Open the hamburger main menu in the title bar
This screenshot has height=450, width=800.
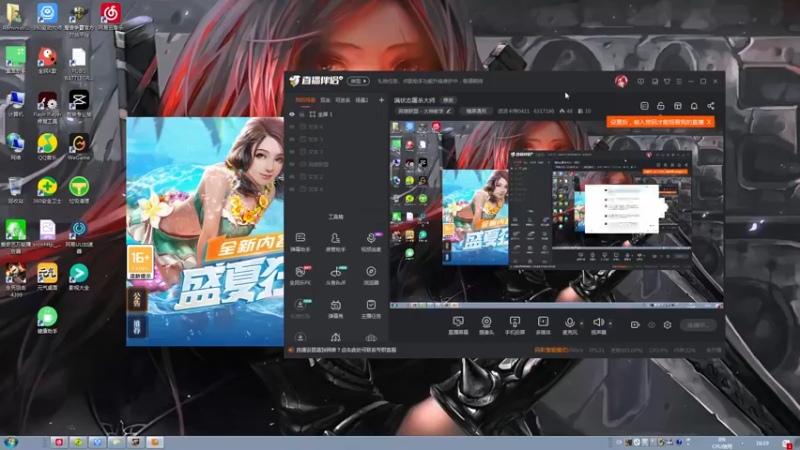click(679, 81)
